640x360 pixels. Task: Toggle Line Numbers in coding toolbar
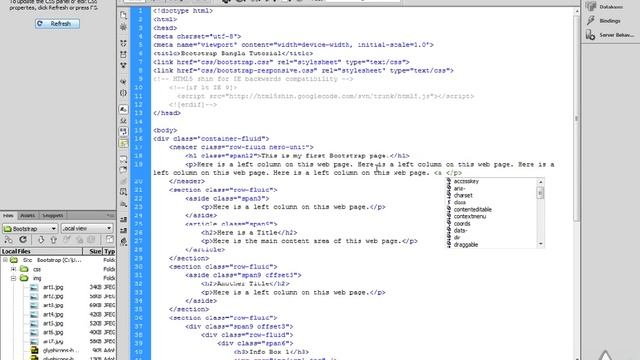[123, 109]
